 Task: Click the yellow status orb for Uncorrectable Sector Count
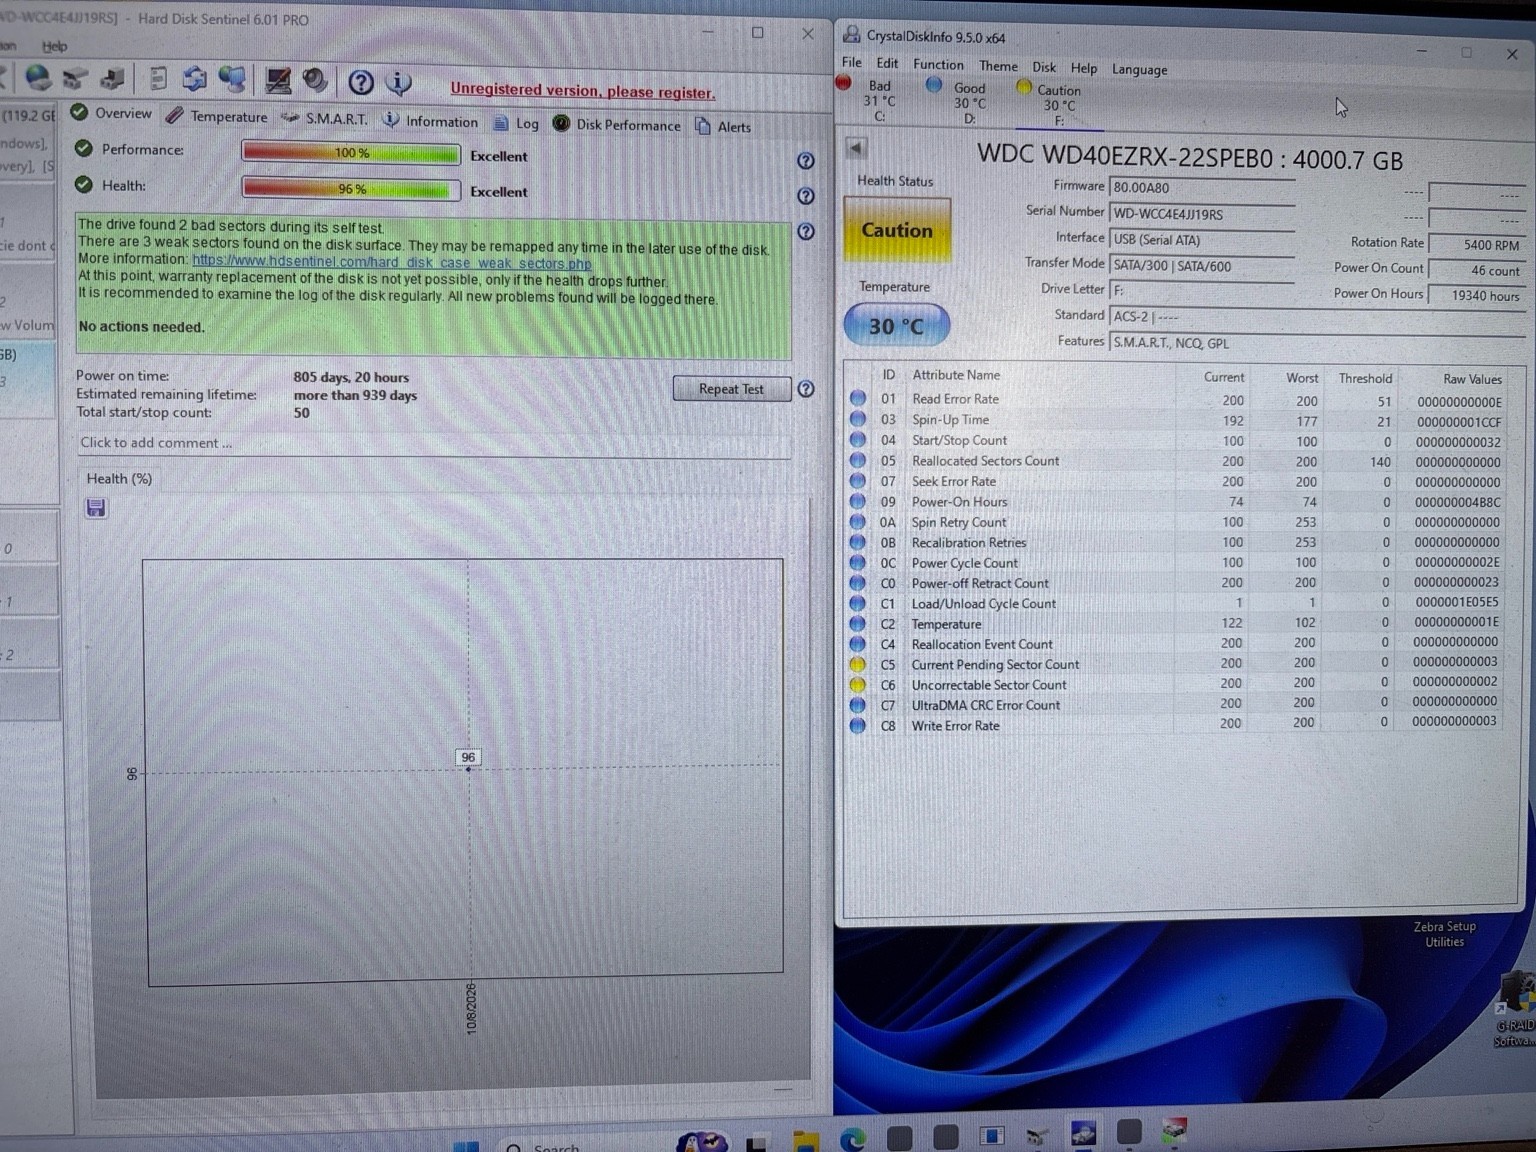click(858, 685)
